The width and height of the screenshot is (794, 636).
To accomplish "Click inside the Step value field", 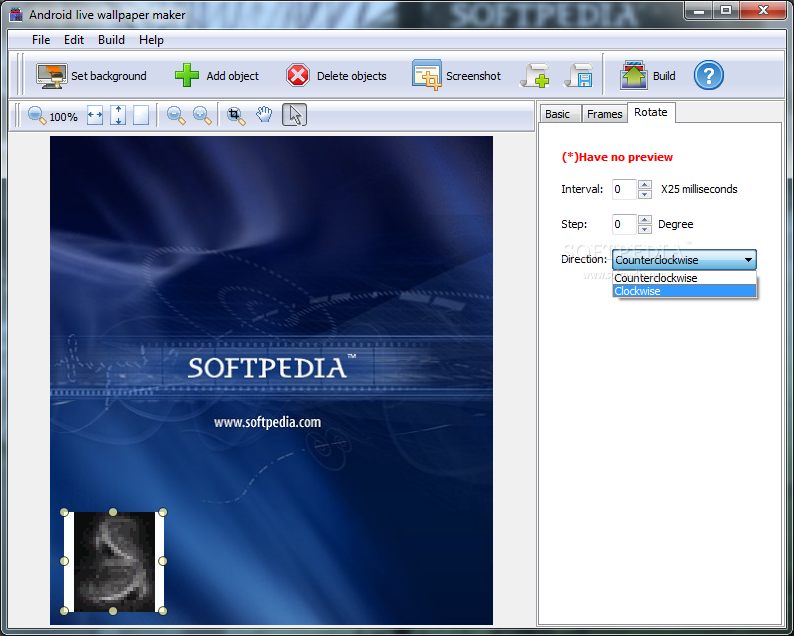I will tap(624, 224).
